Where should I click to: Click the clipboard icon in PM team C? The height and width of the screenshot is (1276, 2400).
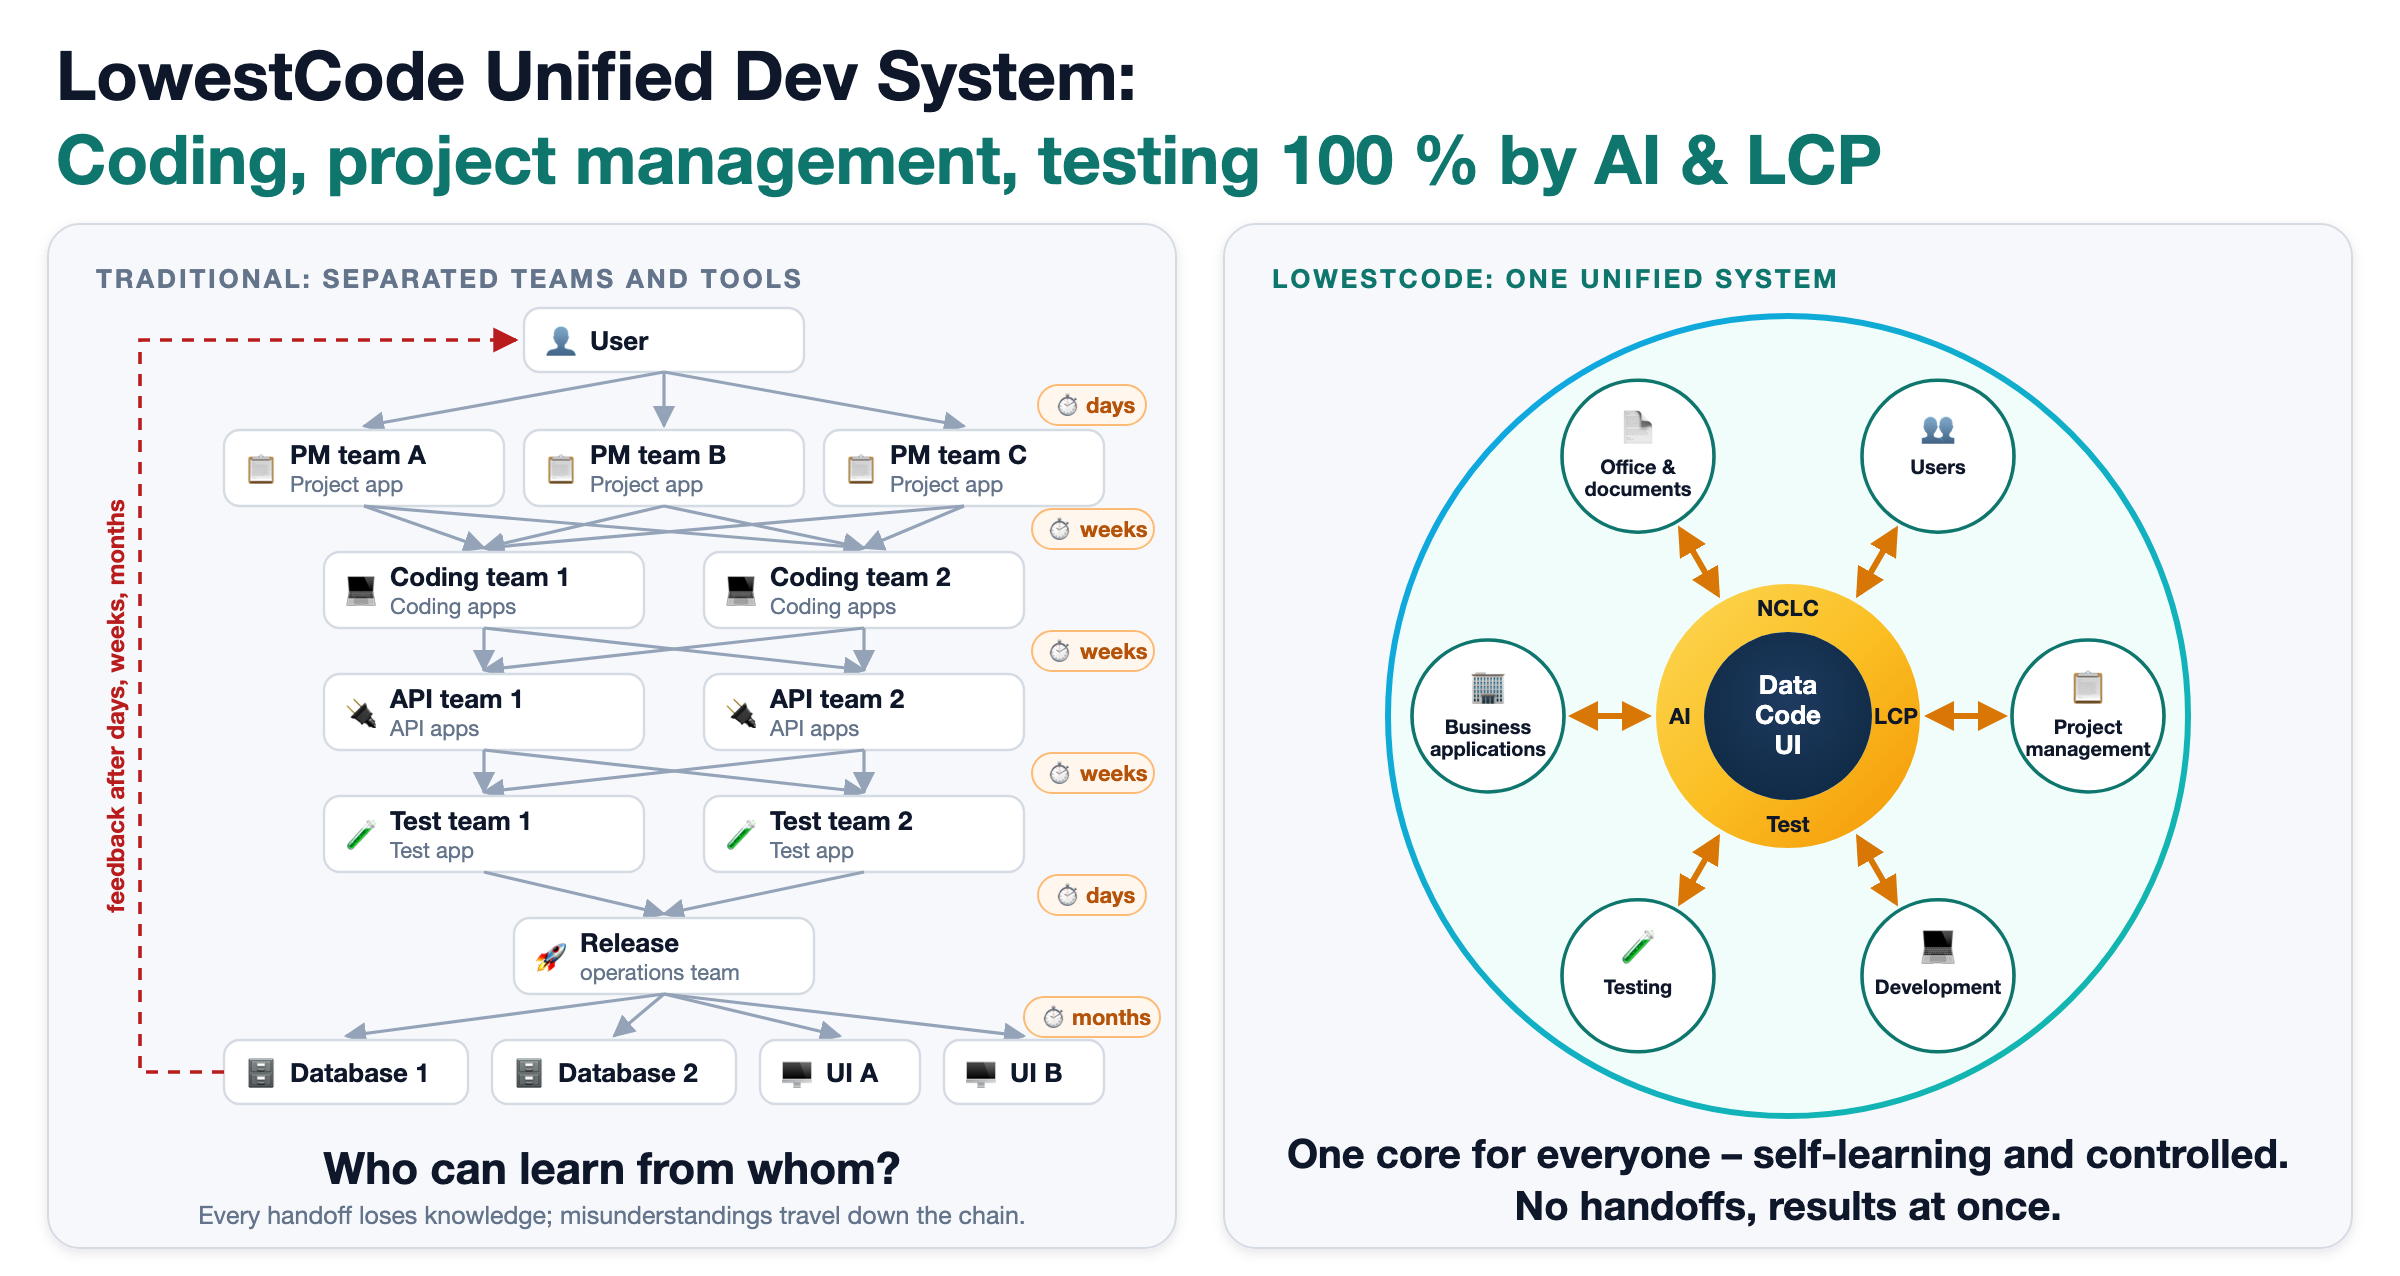[861, 469]
